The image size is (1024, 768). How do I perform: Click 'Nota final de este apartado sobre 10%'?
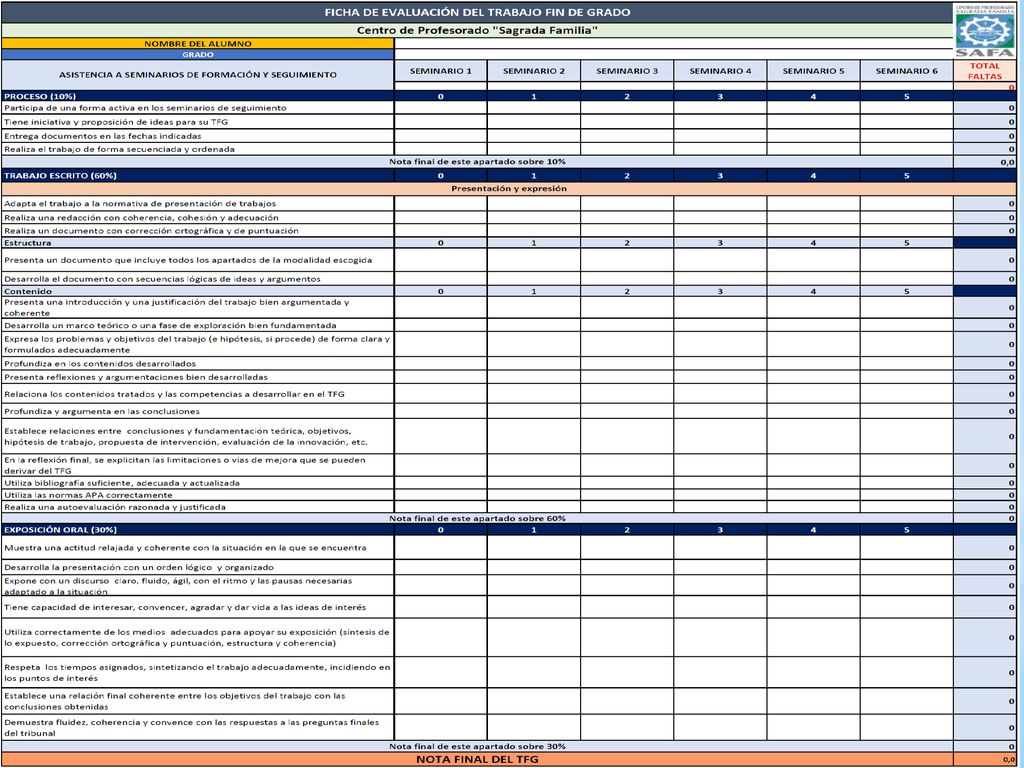coord(477,161)
